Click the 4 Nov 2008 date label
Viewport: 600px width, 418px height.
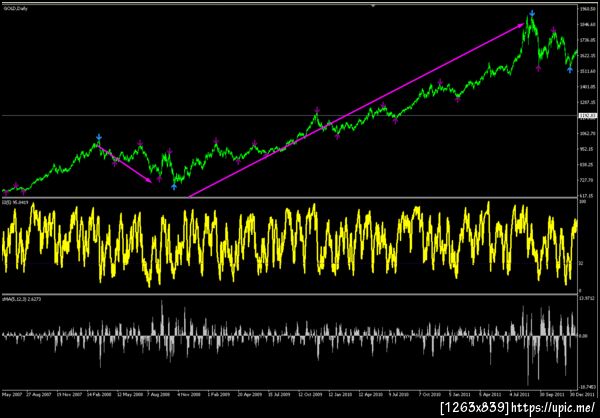coord(191,394)
